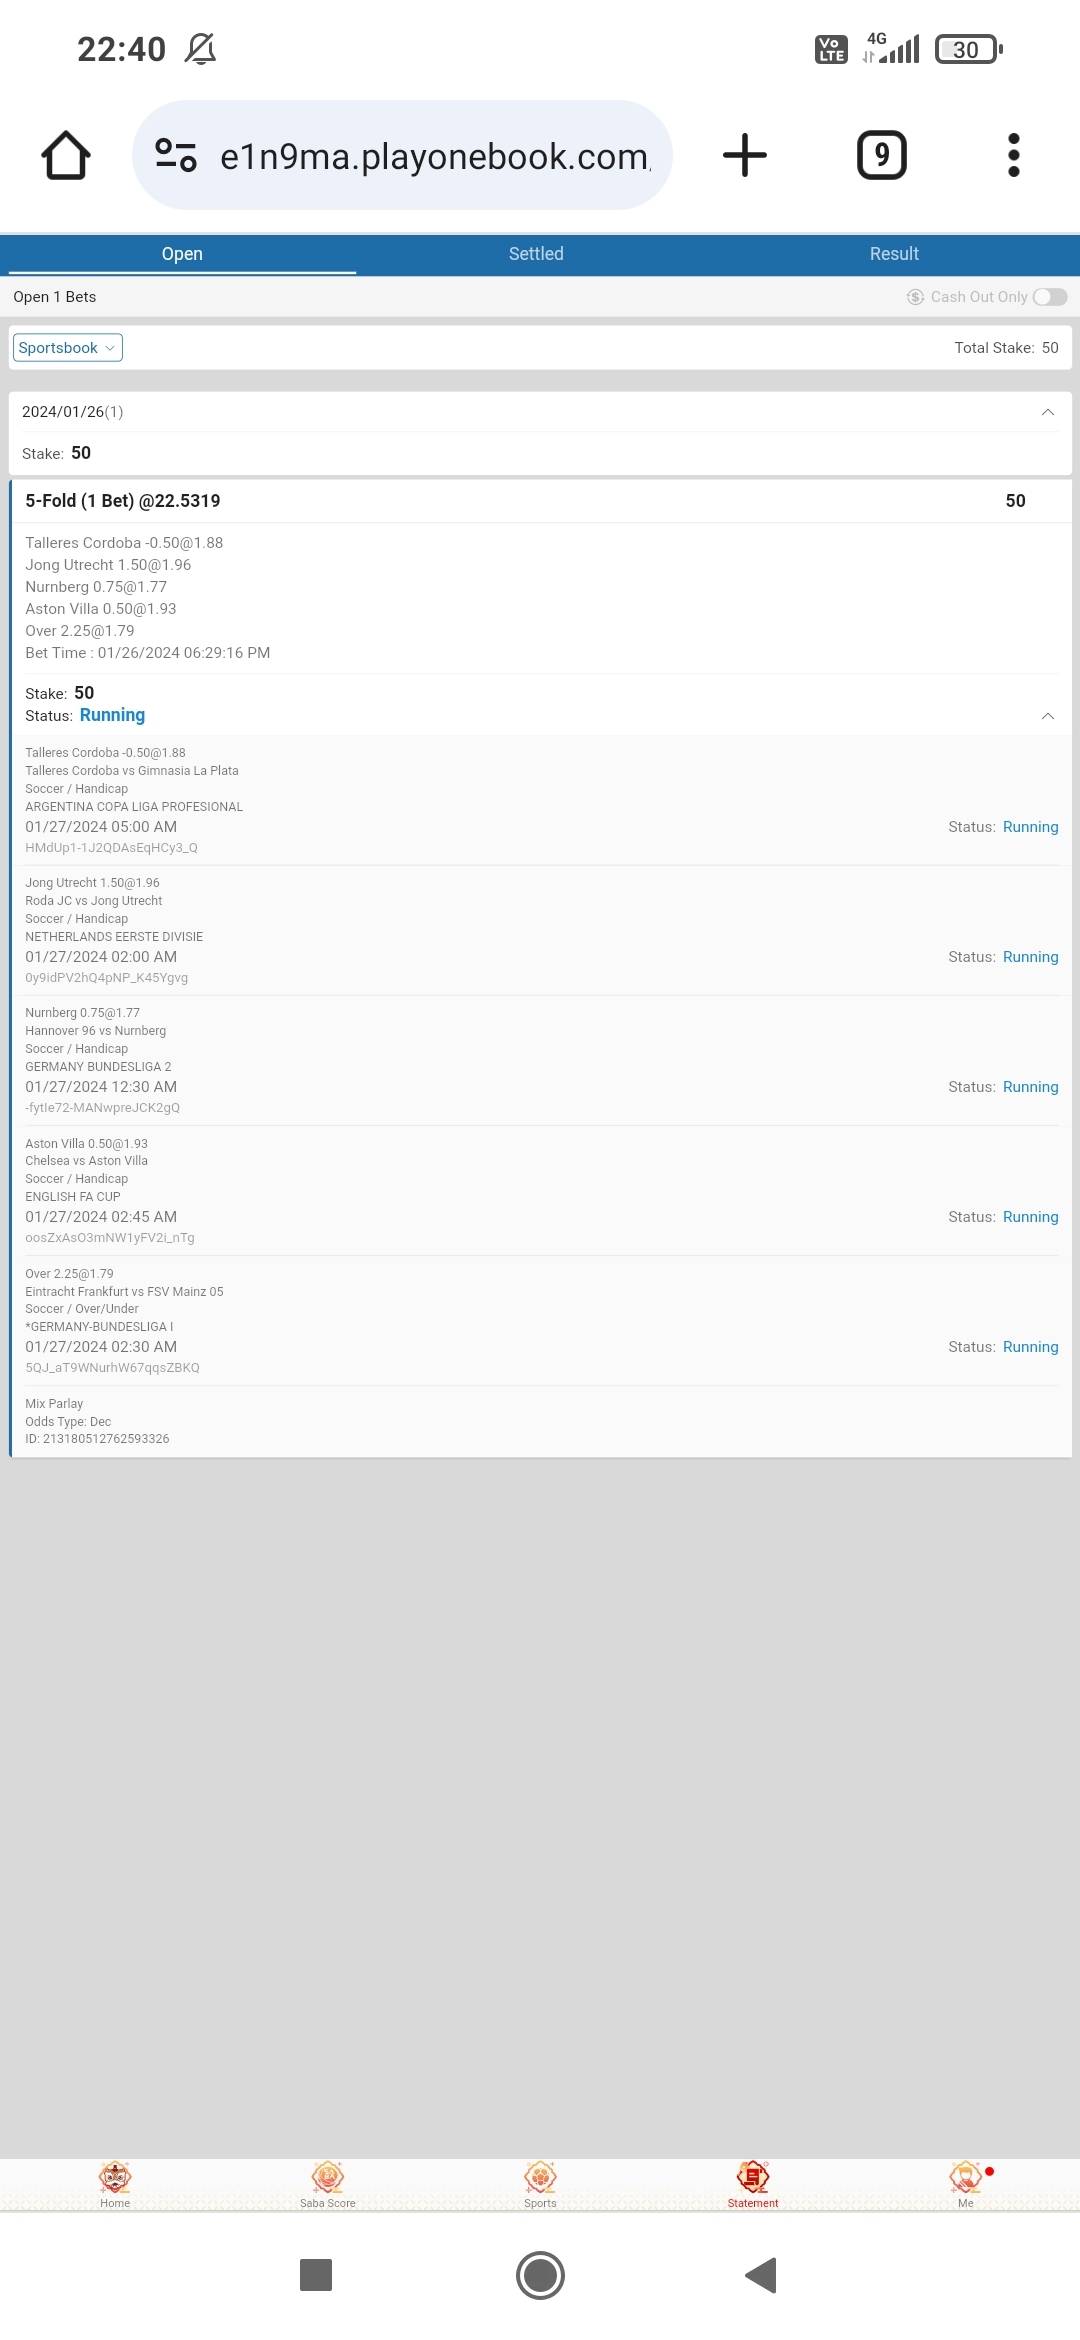The image size is (1080, 2340).
Task: Open the Home icon in bottom navigation
Action: coord(115,2184)
